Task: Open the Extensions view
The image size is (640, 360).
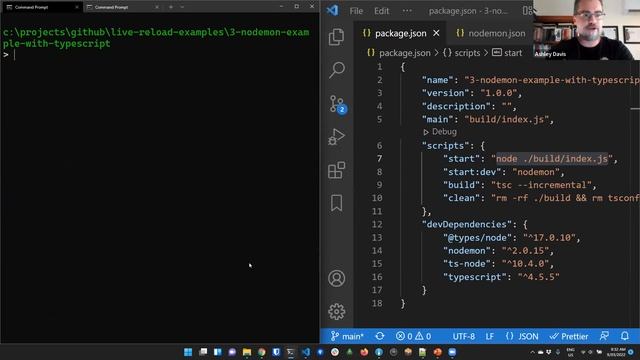Action: point(336,170)
